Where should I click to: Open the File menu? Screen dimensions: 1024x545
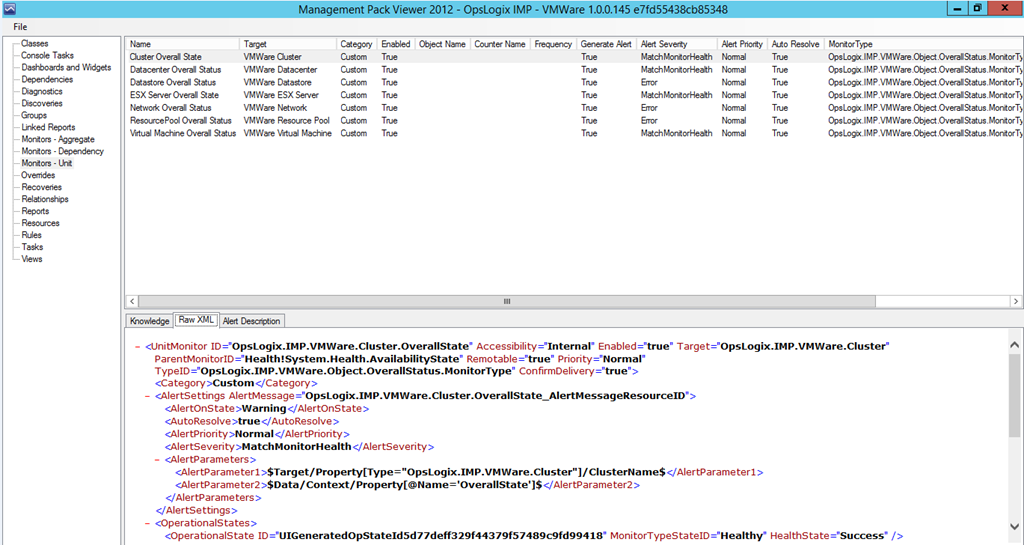pos(20,26)
